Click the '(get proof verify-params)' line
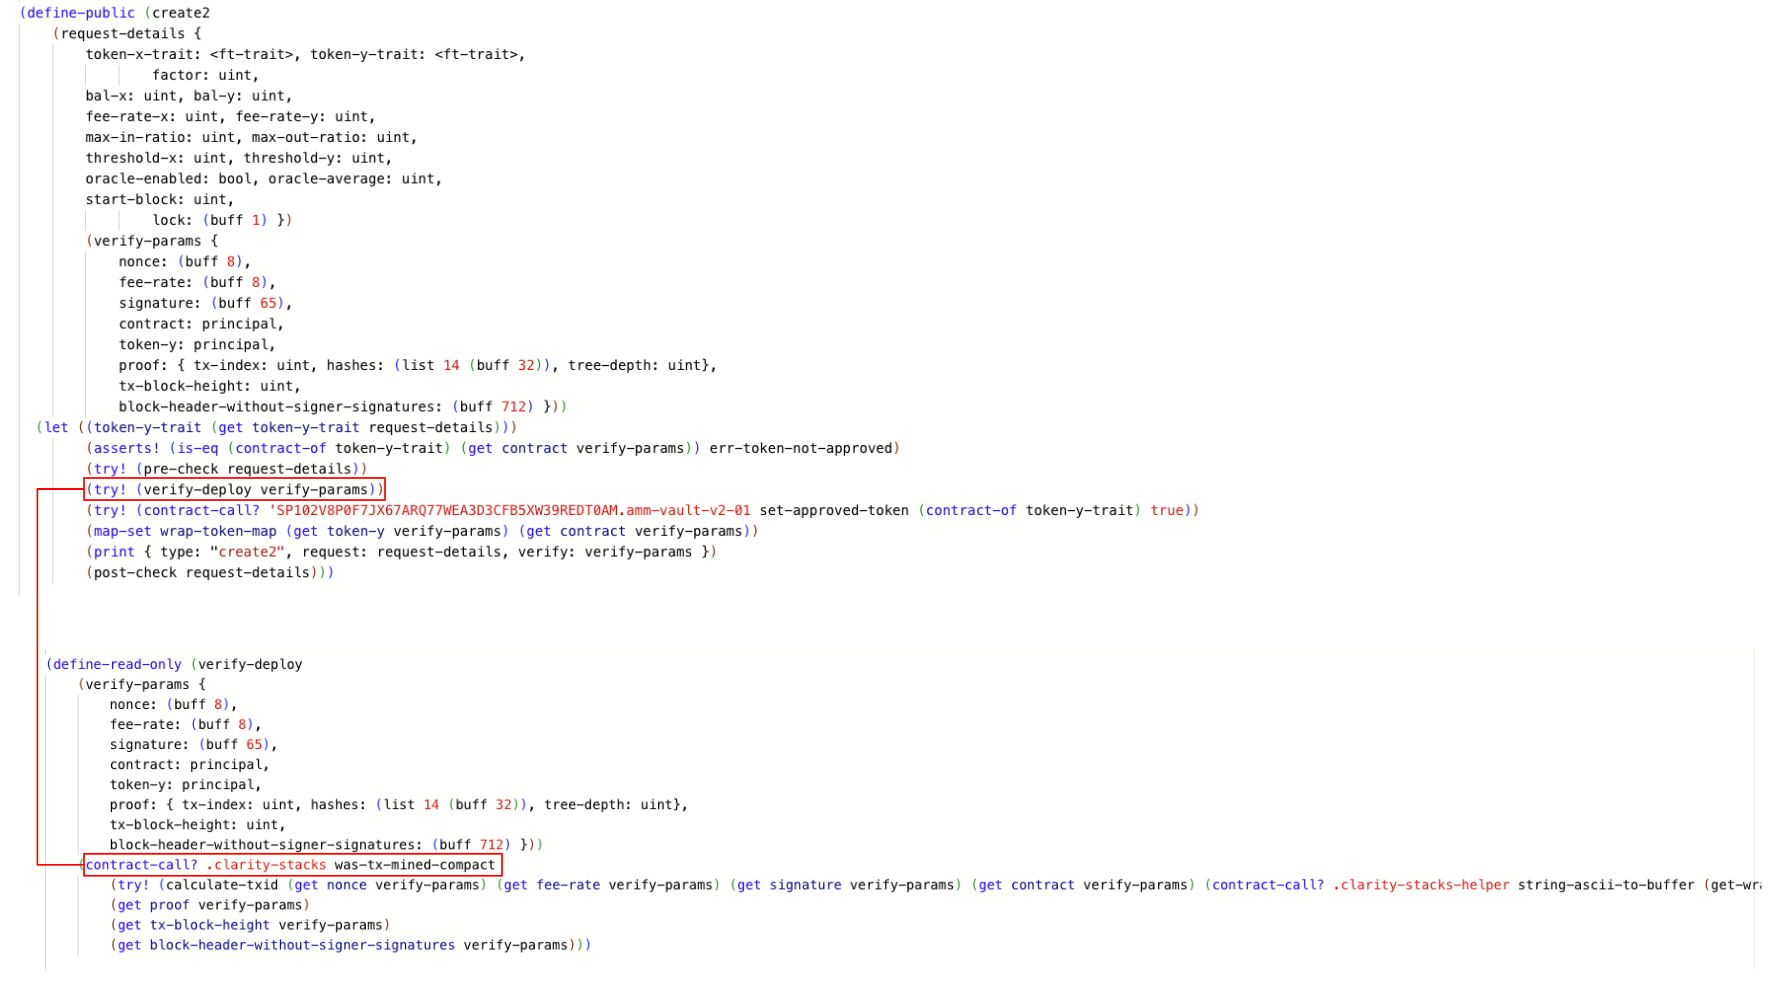1780x982 pixels. click(x=210, y=905)
